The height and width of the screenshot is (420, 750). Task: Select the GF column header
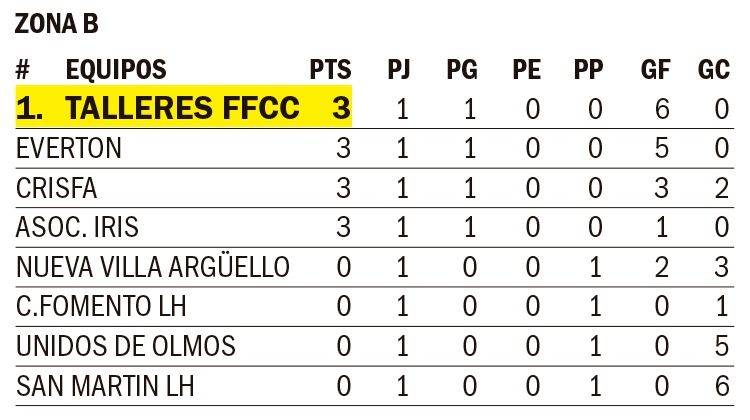(x=655, y=70)
